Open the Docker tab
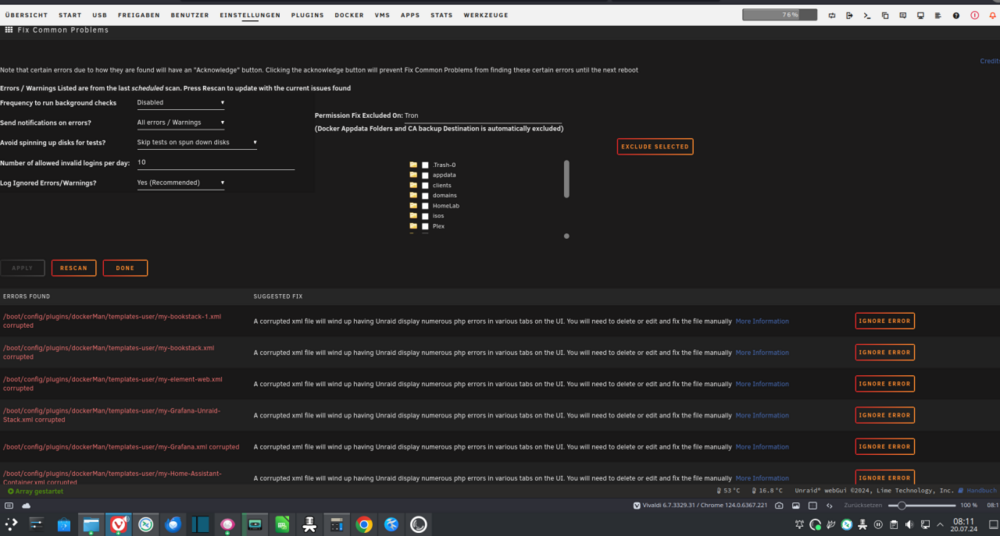Image resolution: width=1000 pixels, height=536 pixels. (349, 15)
